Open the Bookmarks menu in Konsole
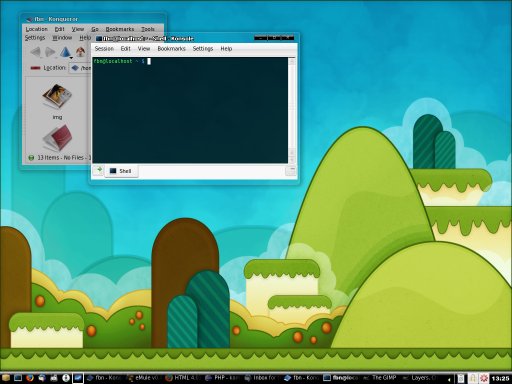Image resolution: width=512 pixels, height=384 pixels. pos(171,49)
